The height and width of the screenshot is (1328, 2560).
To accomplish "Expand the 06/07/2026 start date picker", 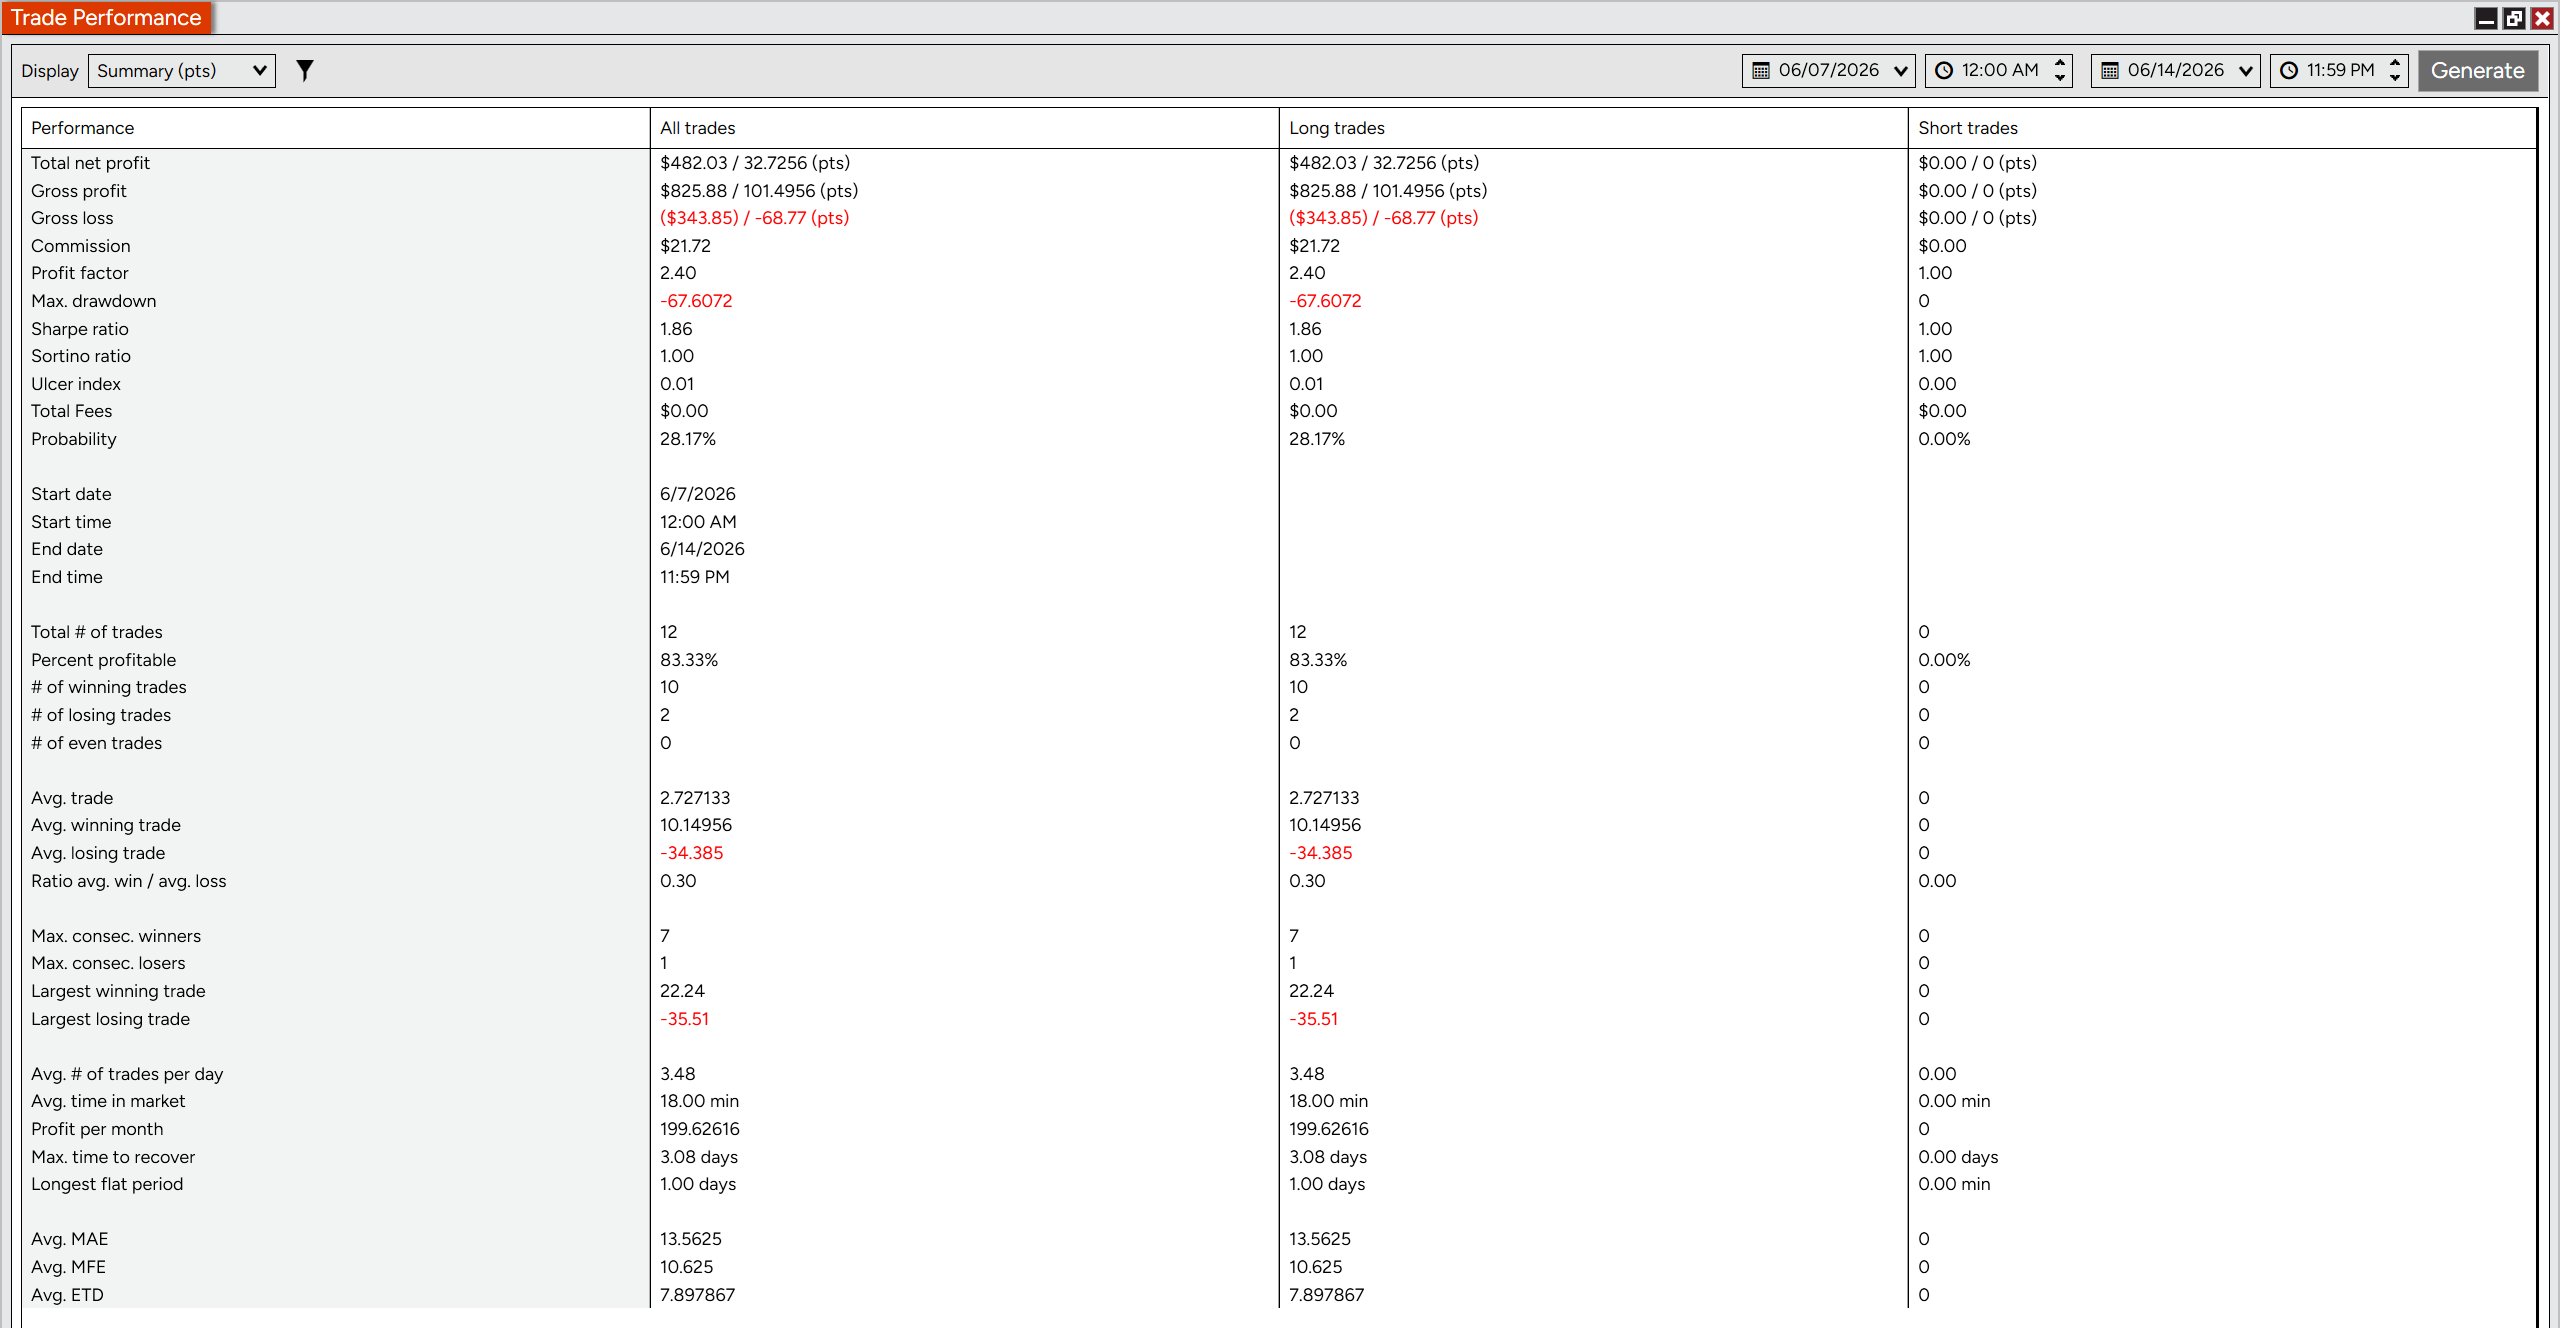I will pyautogui.click(x=1901, y=71).
